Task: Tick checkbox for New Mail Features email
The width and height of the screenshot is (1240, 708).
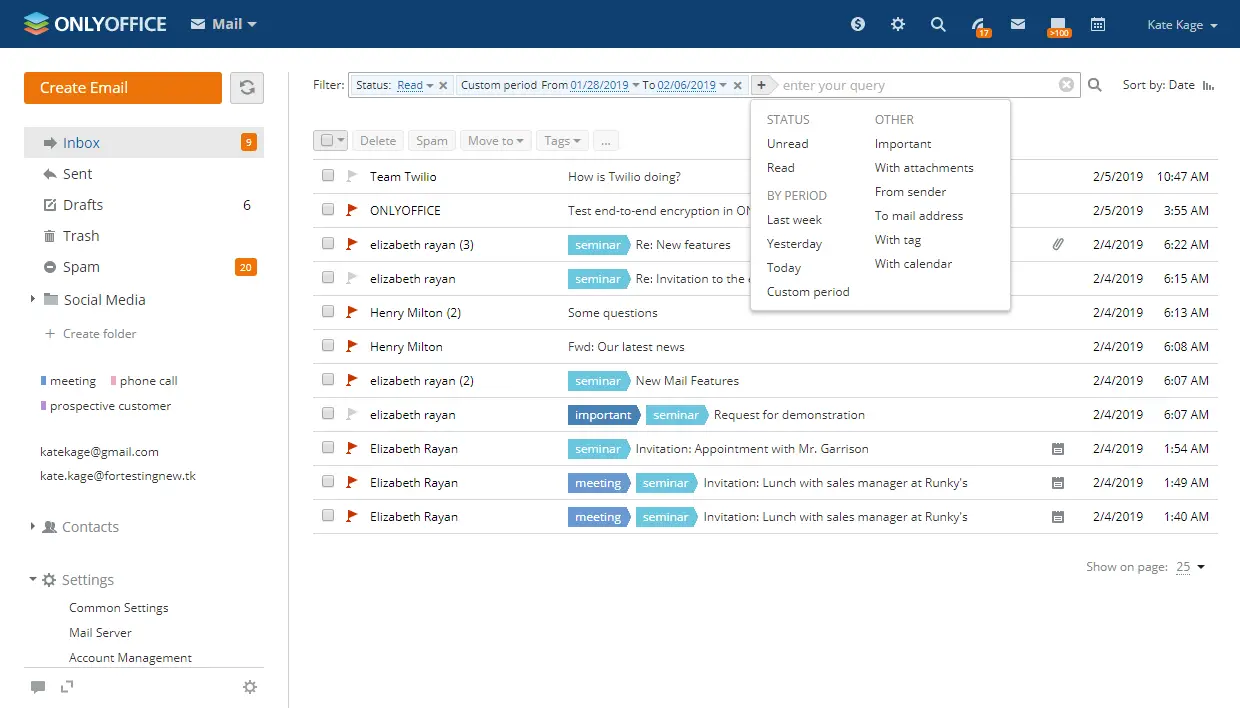Action: click(x=327, y=380)
